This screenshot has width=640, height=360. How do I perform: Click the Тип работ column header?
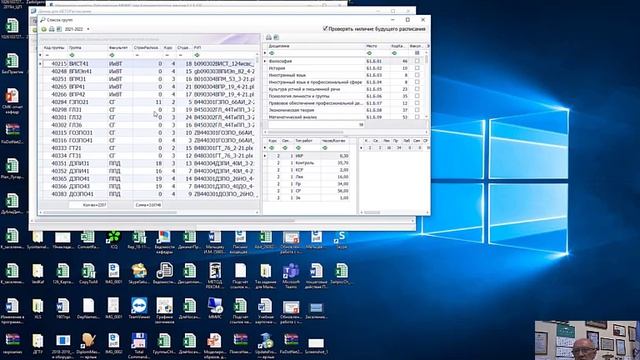(306, 141)
